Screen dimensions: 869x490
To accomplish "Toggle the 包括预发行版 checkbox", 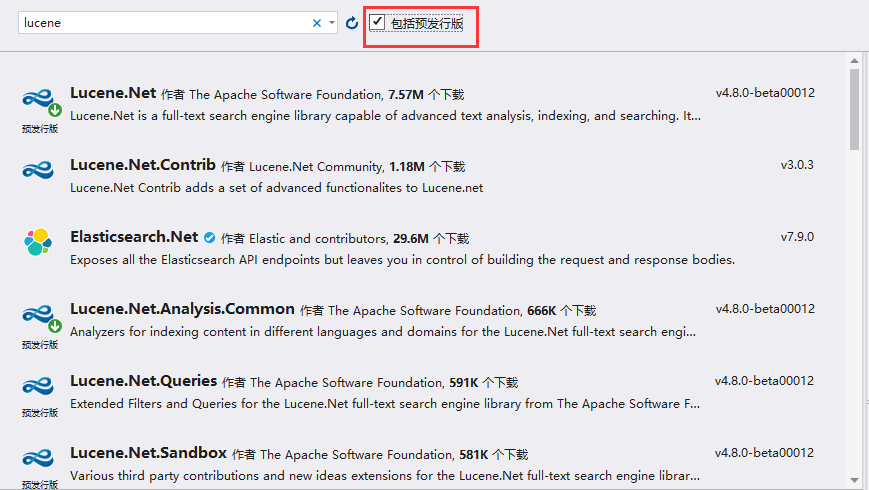I will point(377,22).
